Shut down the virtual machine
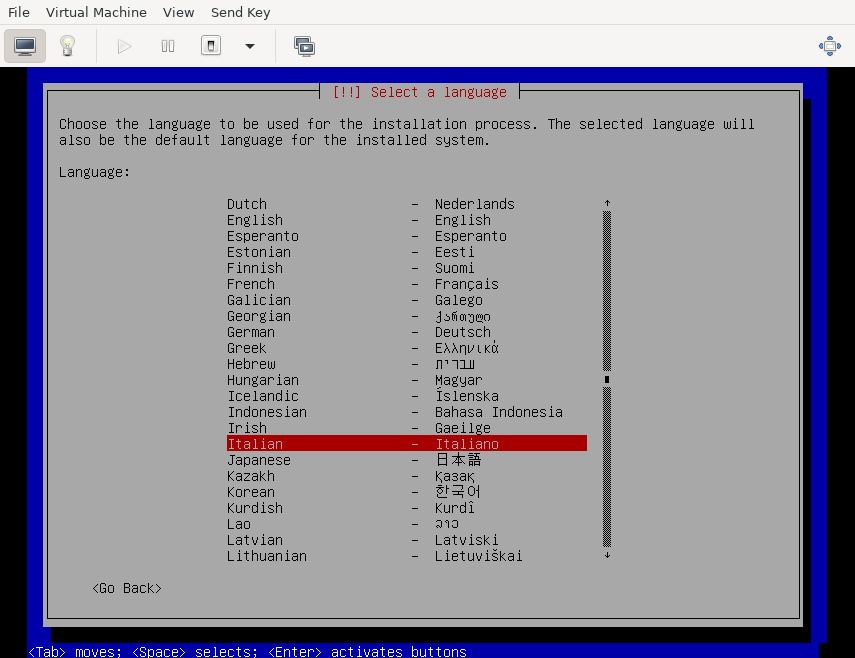The width and height of the screenshot is (855, 658). 211,46
